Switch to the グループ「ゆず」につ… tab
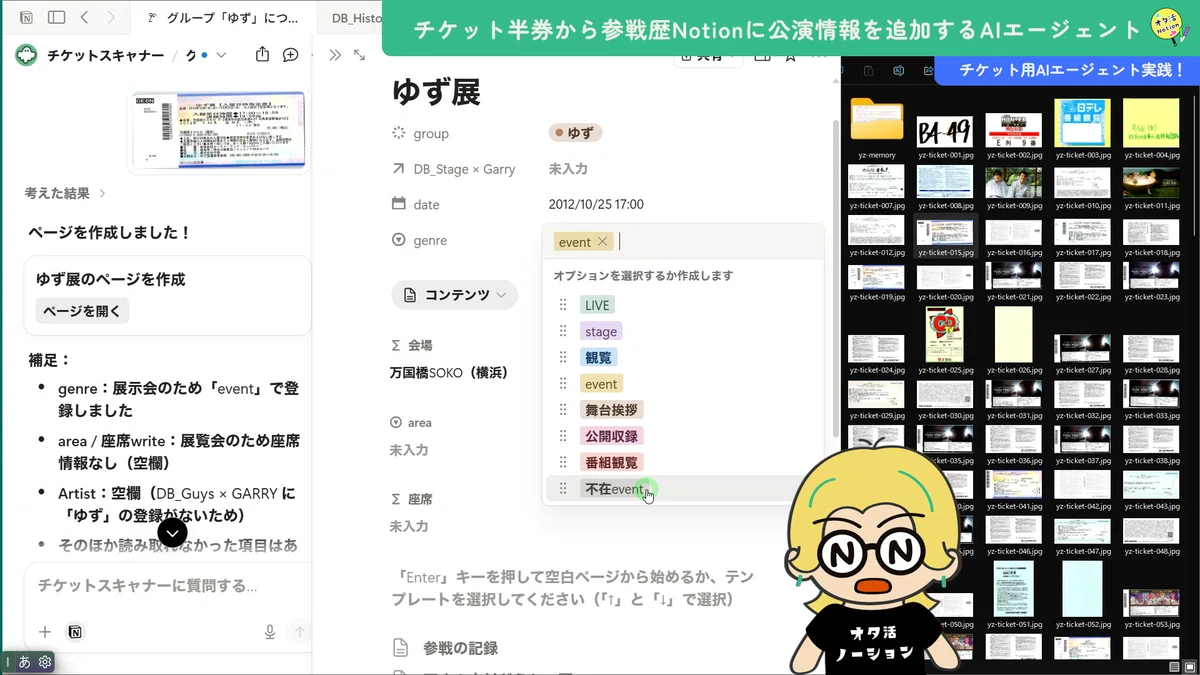Screen dimensions: 1200x675 tap(223, 18)
